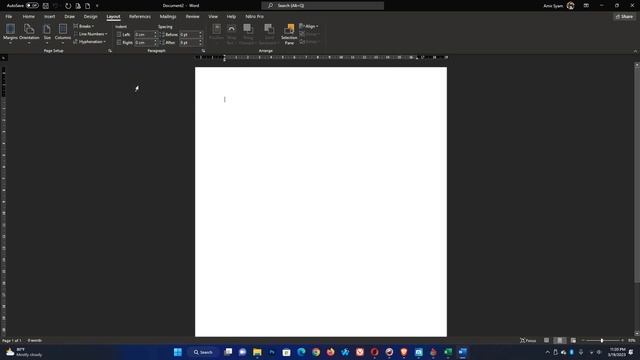
Task: Switch to the Design tab
Action: (91, 16)
